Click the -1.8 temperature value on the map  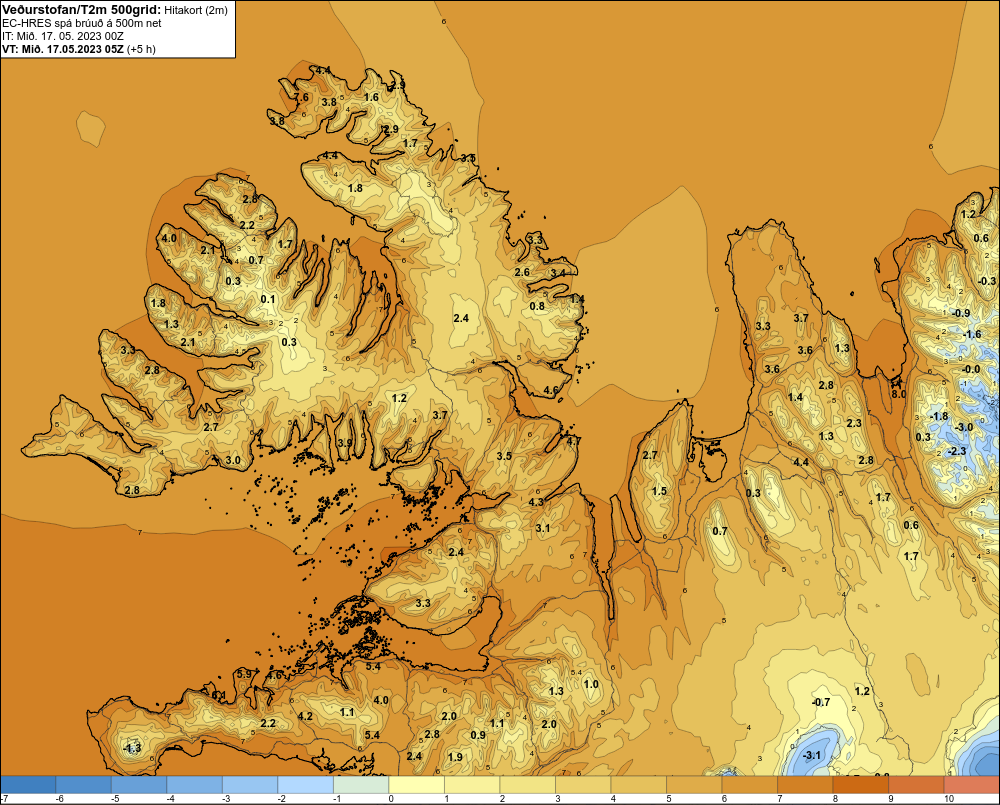click(939, 417)
